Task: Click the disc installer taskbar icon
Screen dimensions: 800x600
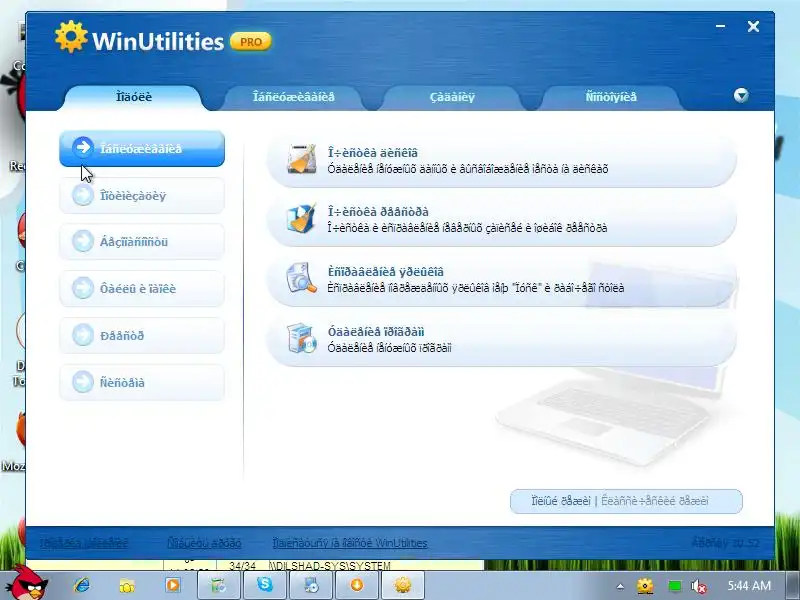Action: point(310,584)
